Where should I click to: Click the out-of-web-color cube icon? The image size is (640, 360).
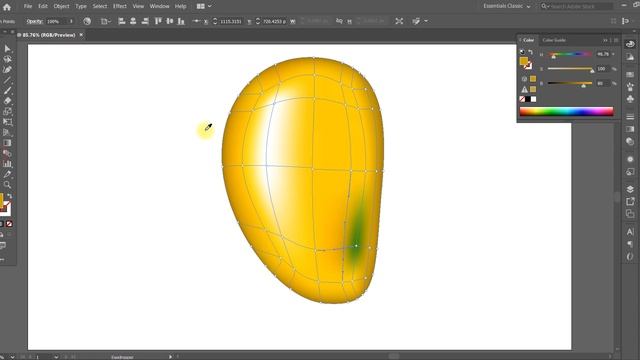pyautogui.click(x=524, y=79)
